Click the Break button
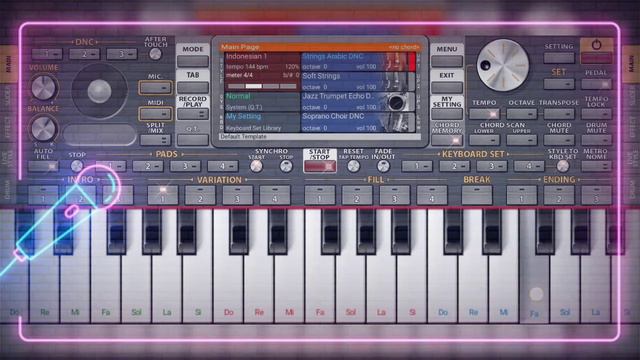 (477, 195)
